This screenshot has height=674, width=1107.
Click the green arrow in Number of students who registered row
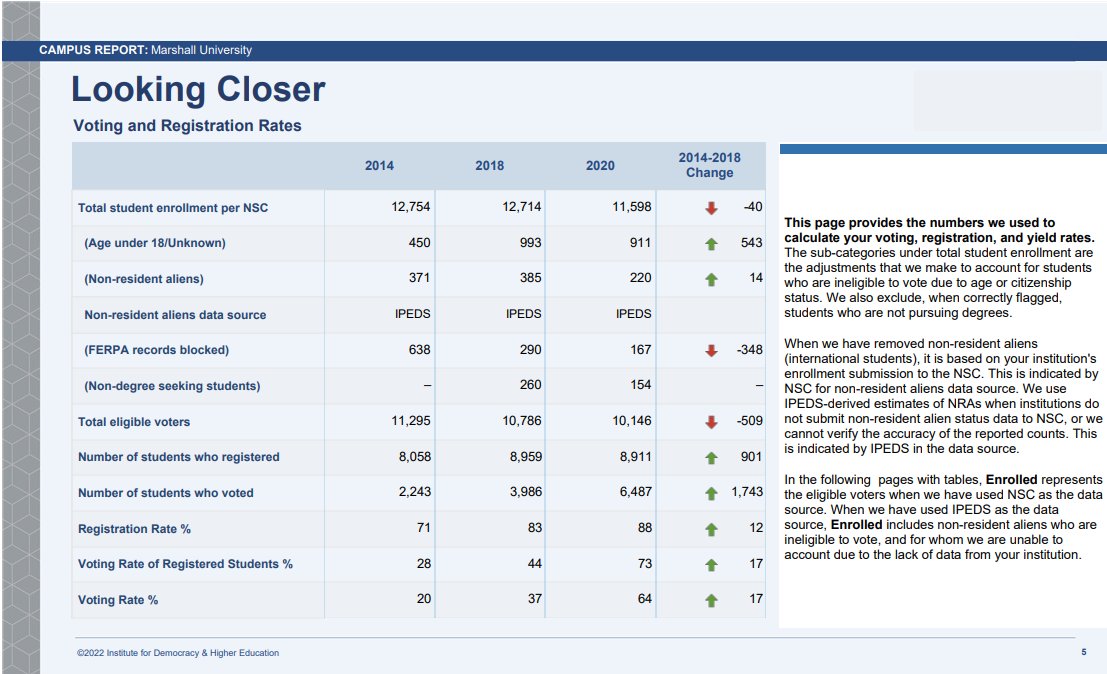pos(711,458)
